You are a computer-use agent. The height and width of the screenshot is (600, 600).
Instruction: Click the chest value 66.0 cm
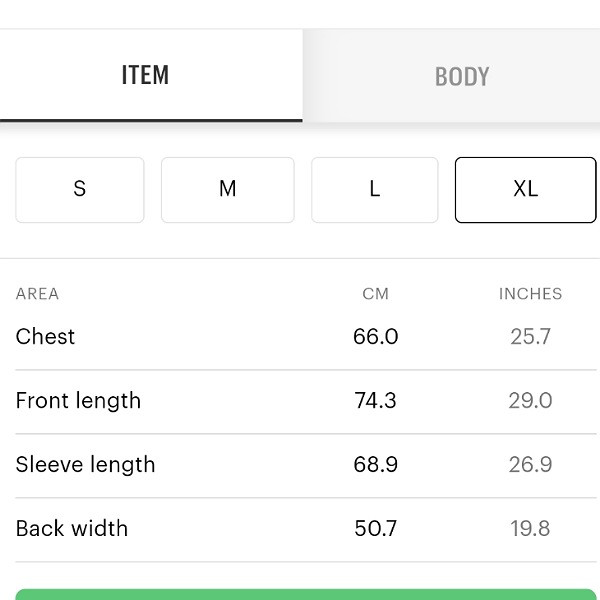[376, 337]
